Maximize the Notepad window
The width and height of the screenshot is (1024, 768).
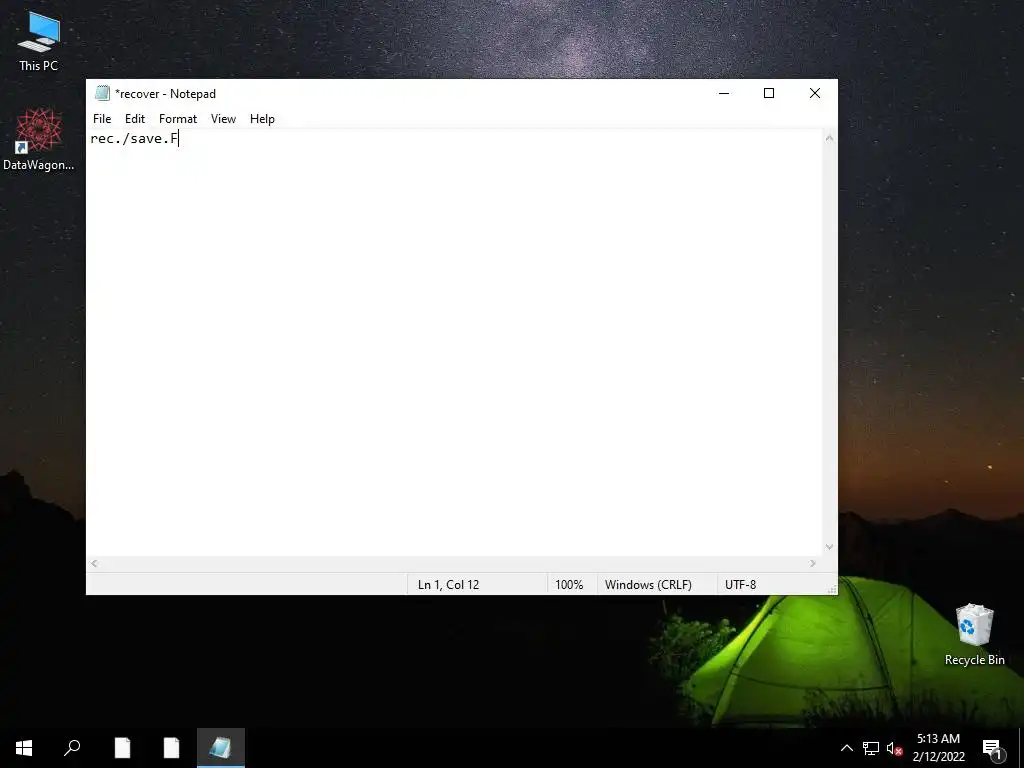tap(769, 93)
